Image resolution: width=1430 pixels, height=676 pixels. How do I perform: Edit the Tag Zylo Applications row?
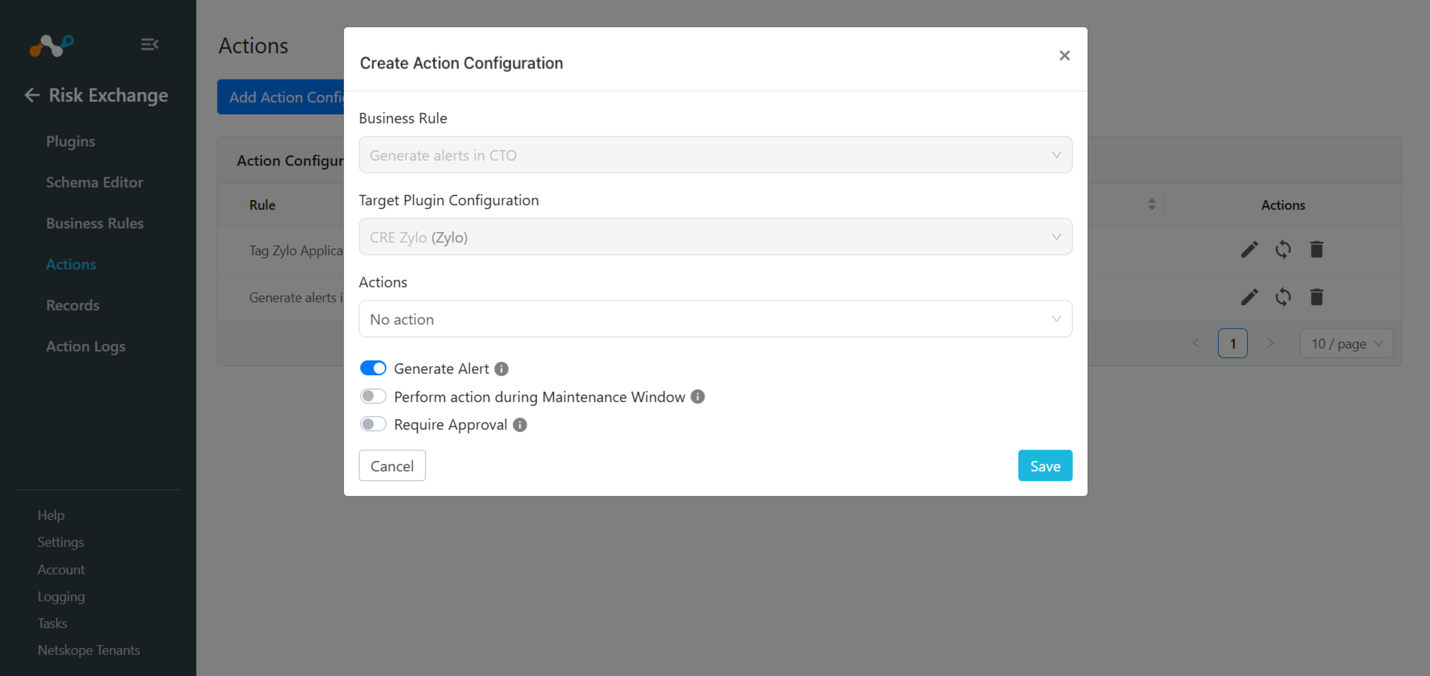(1249, 250)
